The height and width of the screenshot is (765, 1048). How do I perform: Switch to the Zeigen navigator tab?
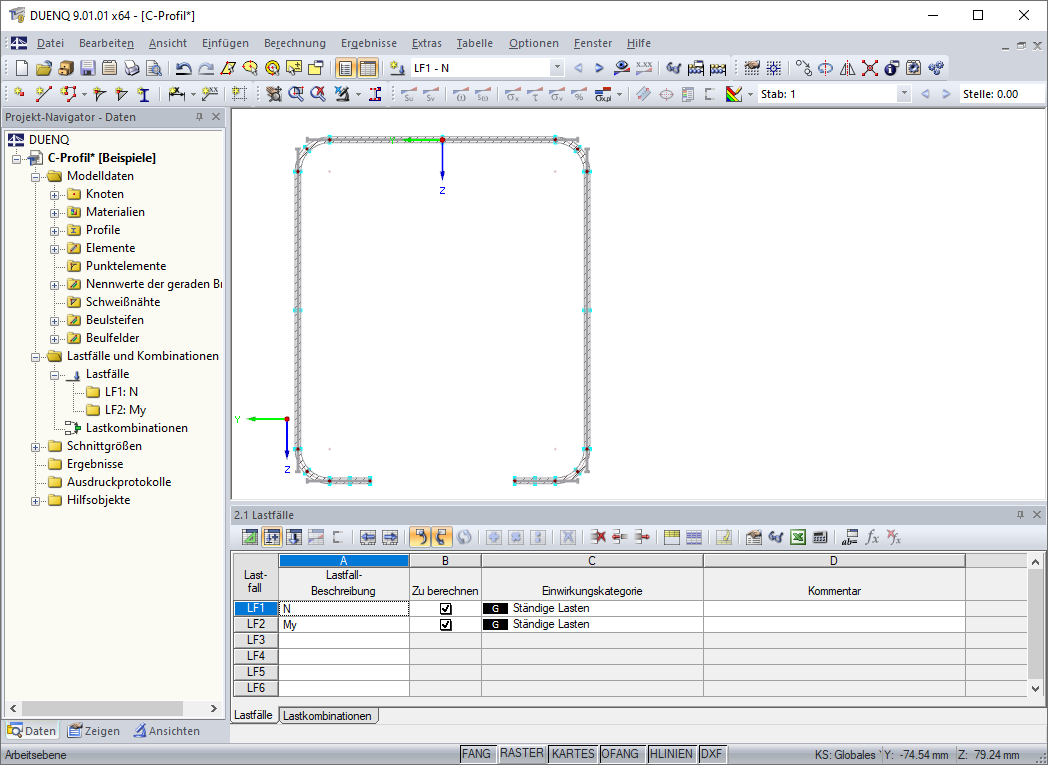(x=94, y=730)
